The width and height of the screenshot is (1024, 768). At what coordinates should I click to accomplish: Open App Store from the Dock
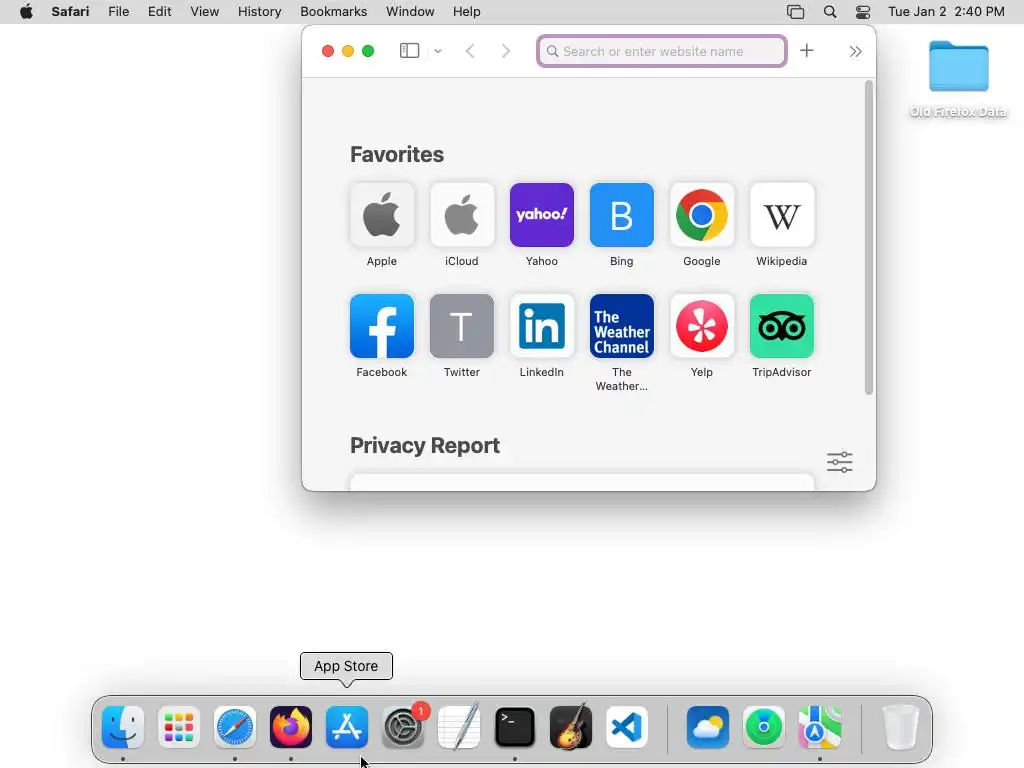point(347,727)
